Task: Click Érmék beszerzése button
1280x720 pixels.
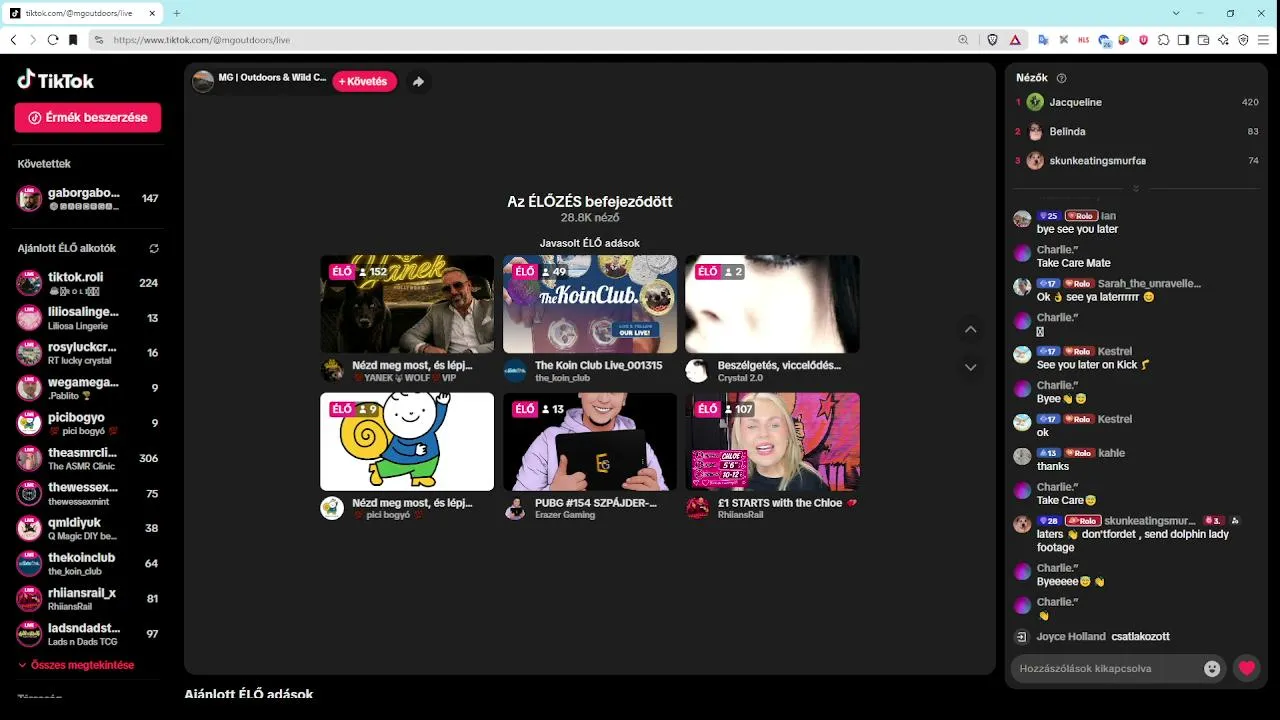Action: 88,117
